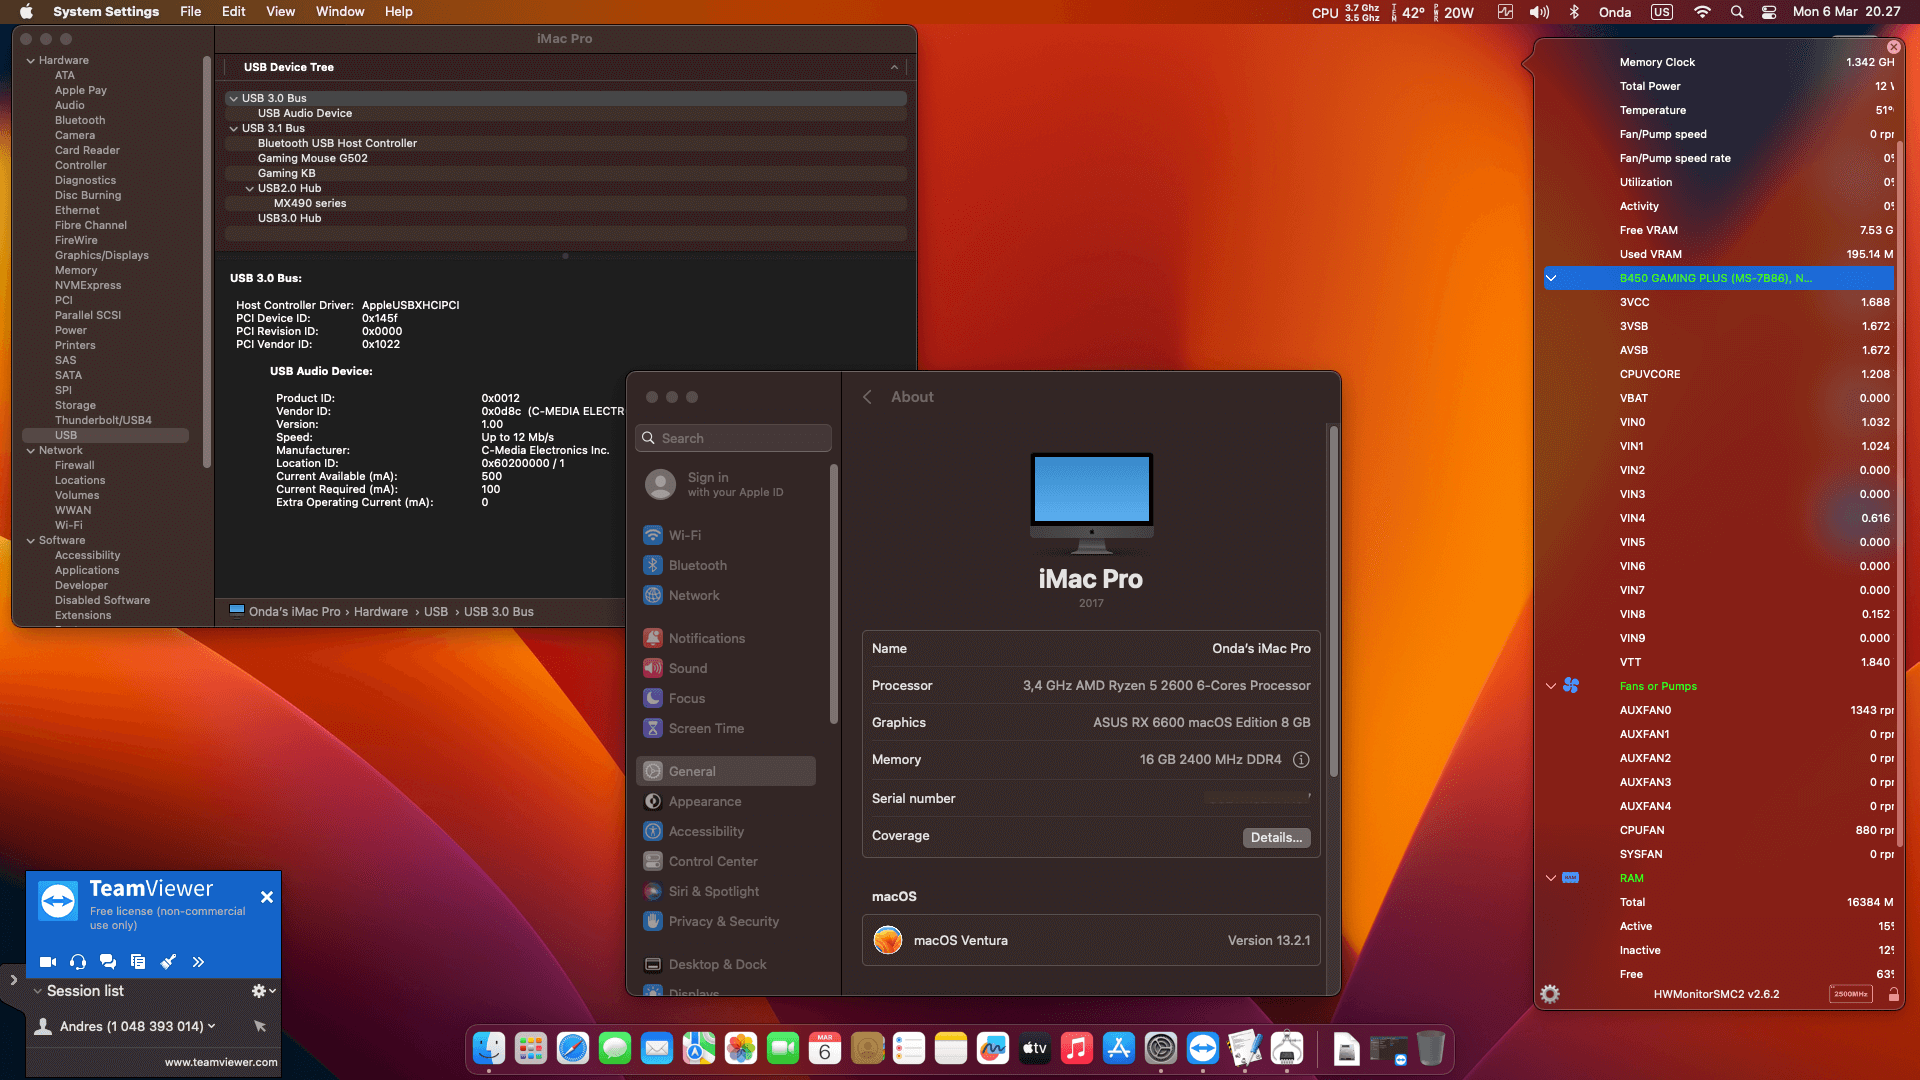Open TeamViewer voice chat headset icon

click(x=77, y=962)
